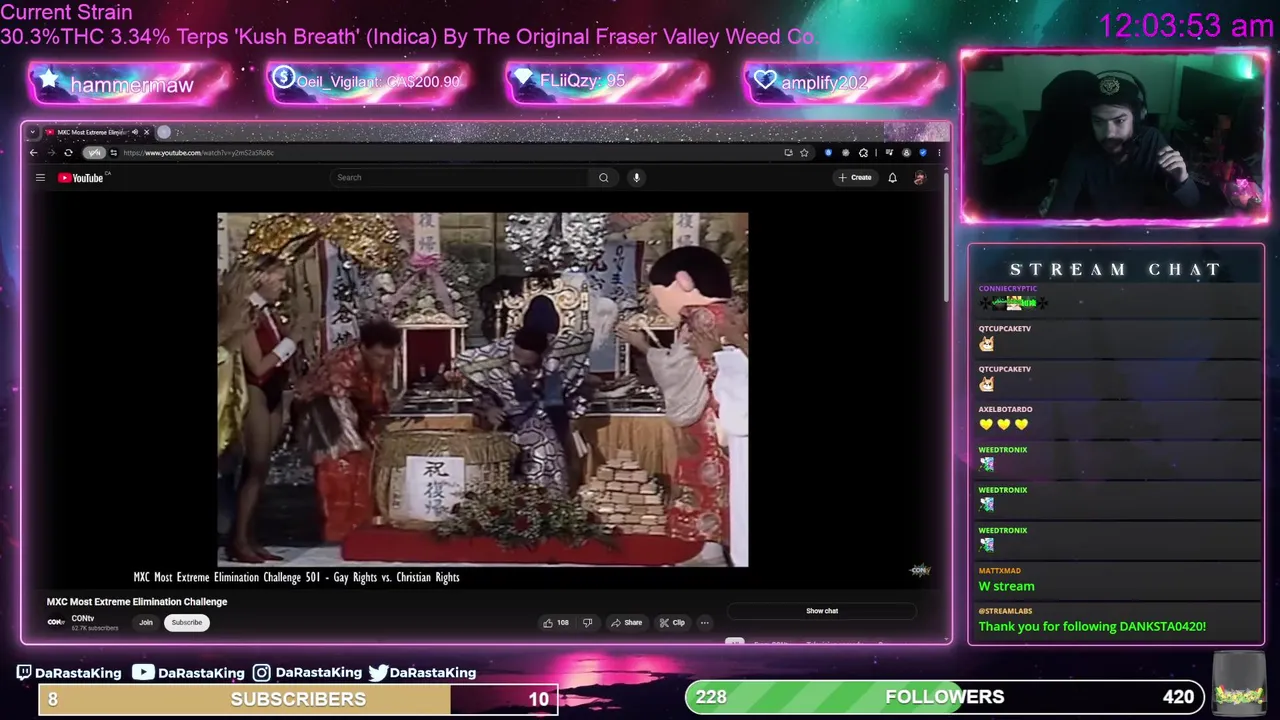Share the MXC video
The width and height of the screenshot is (1280, 720).
[x=627, y=623]
